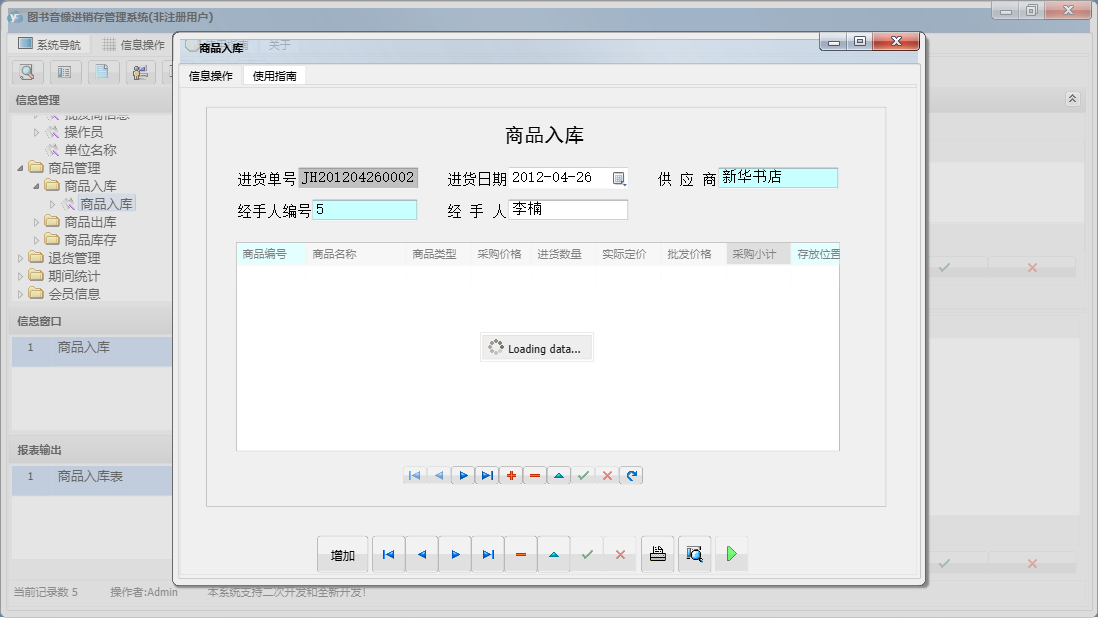Open print preview with magnifier icon
Screen dimensions: 1098x618
[694, 554]
